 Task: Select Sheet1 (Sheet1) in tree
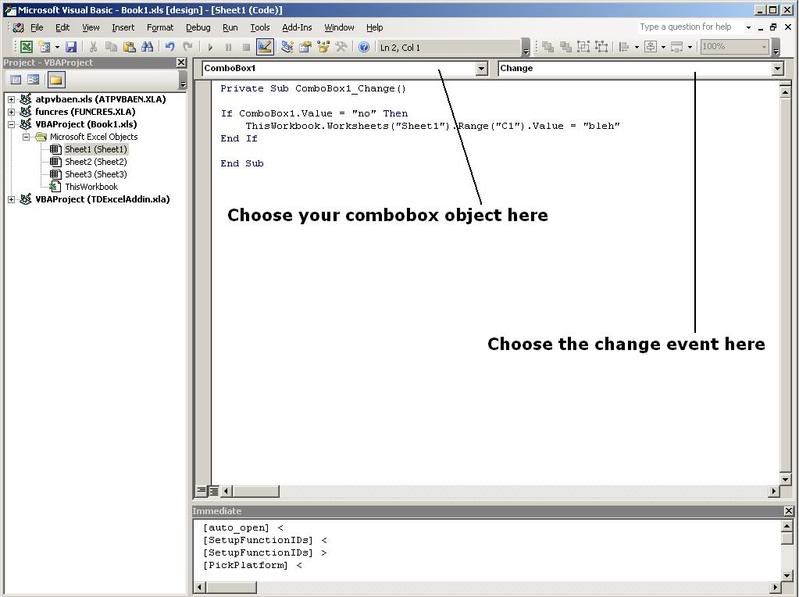(x=96, y=149)
